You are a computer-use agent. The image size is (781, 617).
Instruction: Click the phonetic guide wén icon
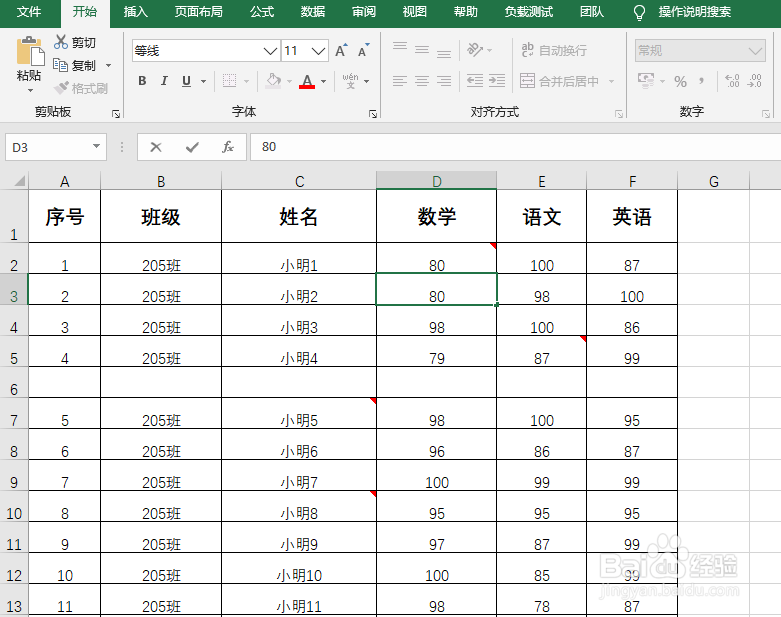pos(350,81)
